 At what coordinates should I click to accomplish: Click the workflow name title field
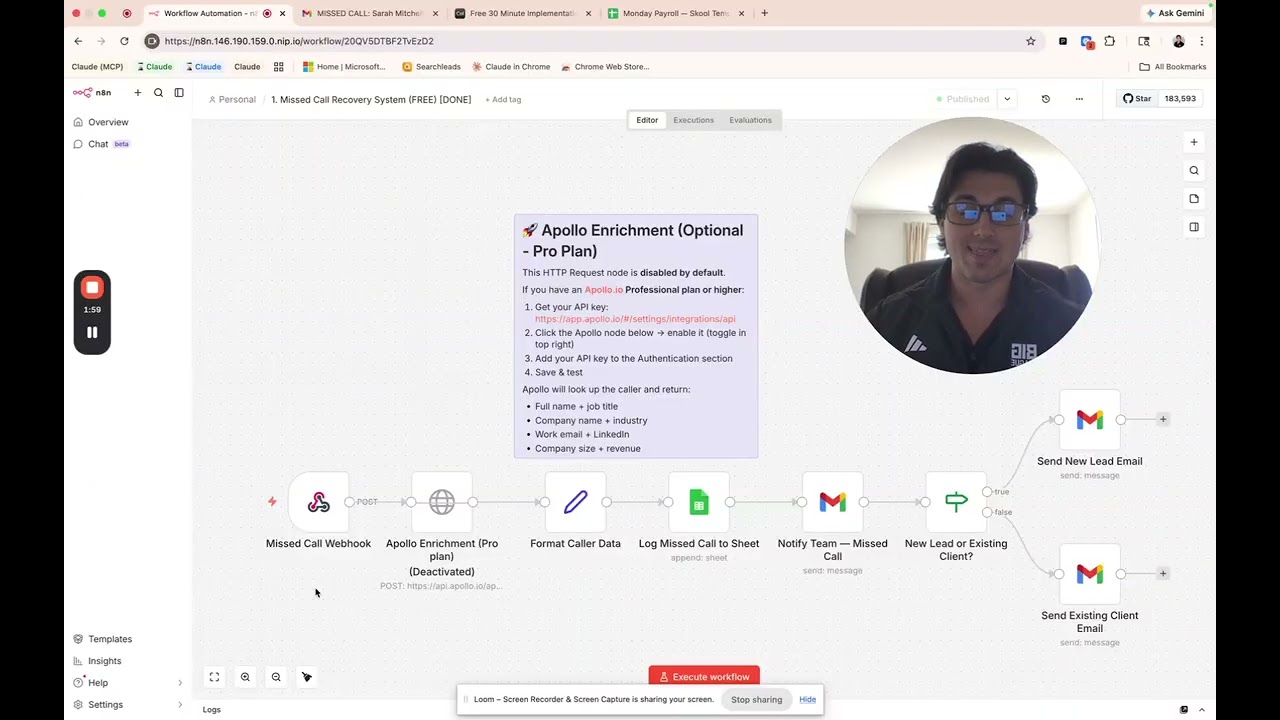[371, 100]
